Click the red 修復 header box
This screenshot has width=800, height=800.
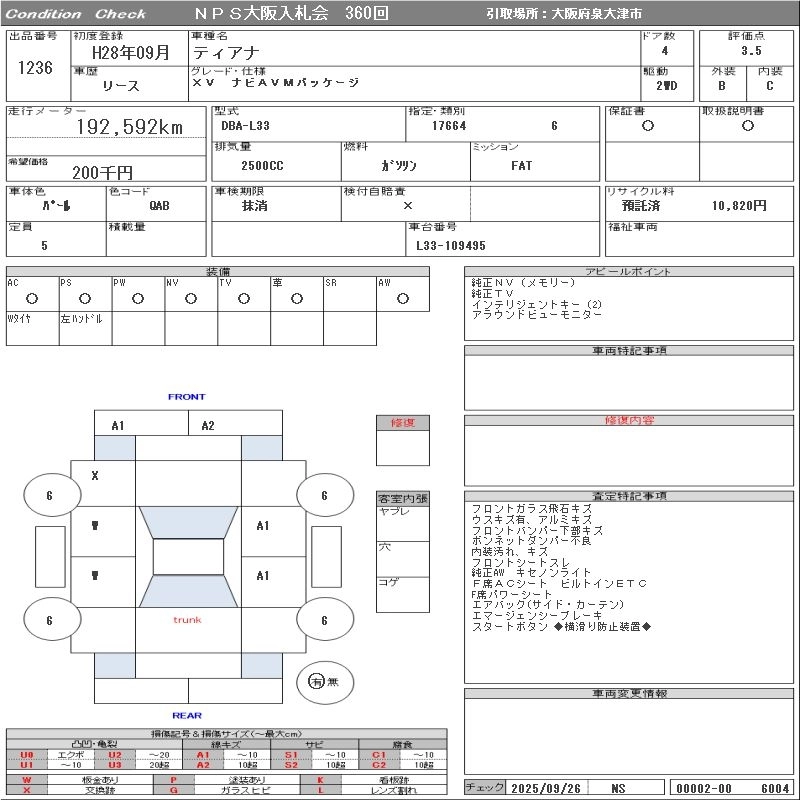point(402,423)
